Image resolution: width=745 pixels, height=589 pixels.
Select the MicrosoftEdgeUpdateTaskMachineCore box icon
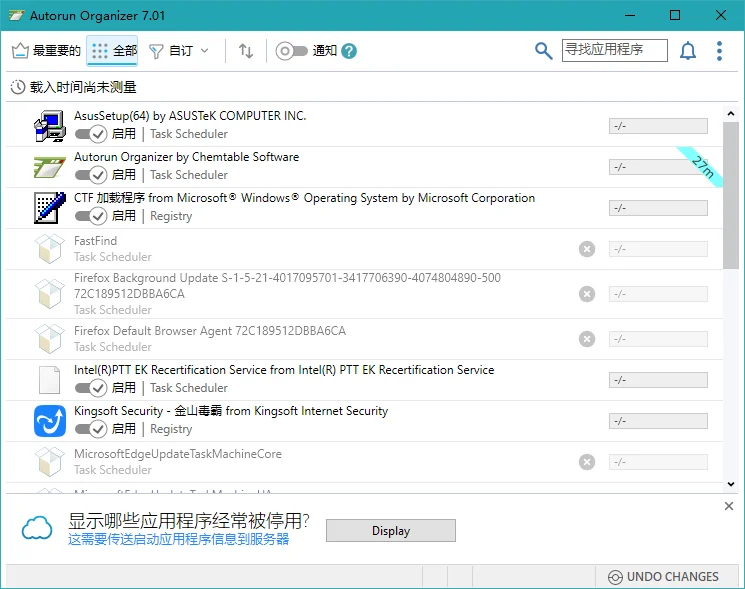50,462
